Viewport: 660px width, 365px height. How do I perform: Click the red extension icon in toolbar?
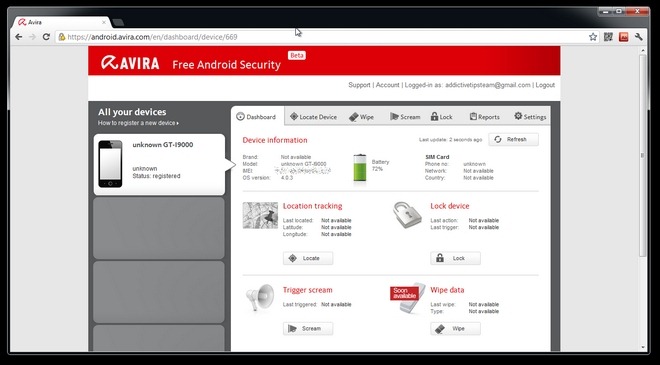[623, 37]
